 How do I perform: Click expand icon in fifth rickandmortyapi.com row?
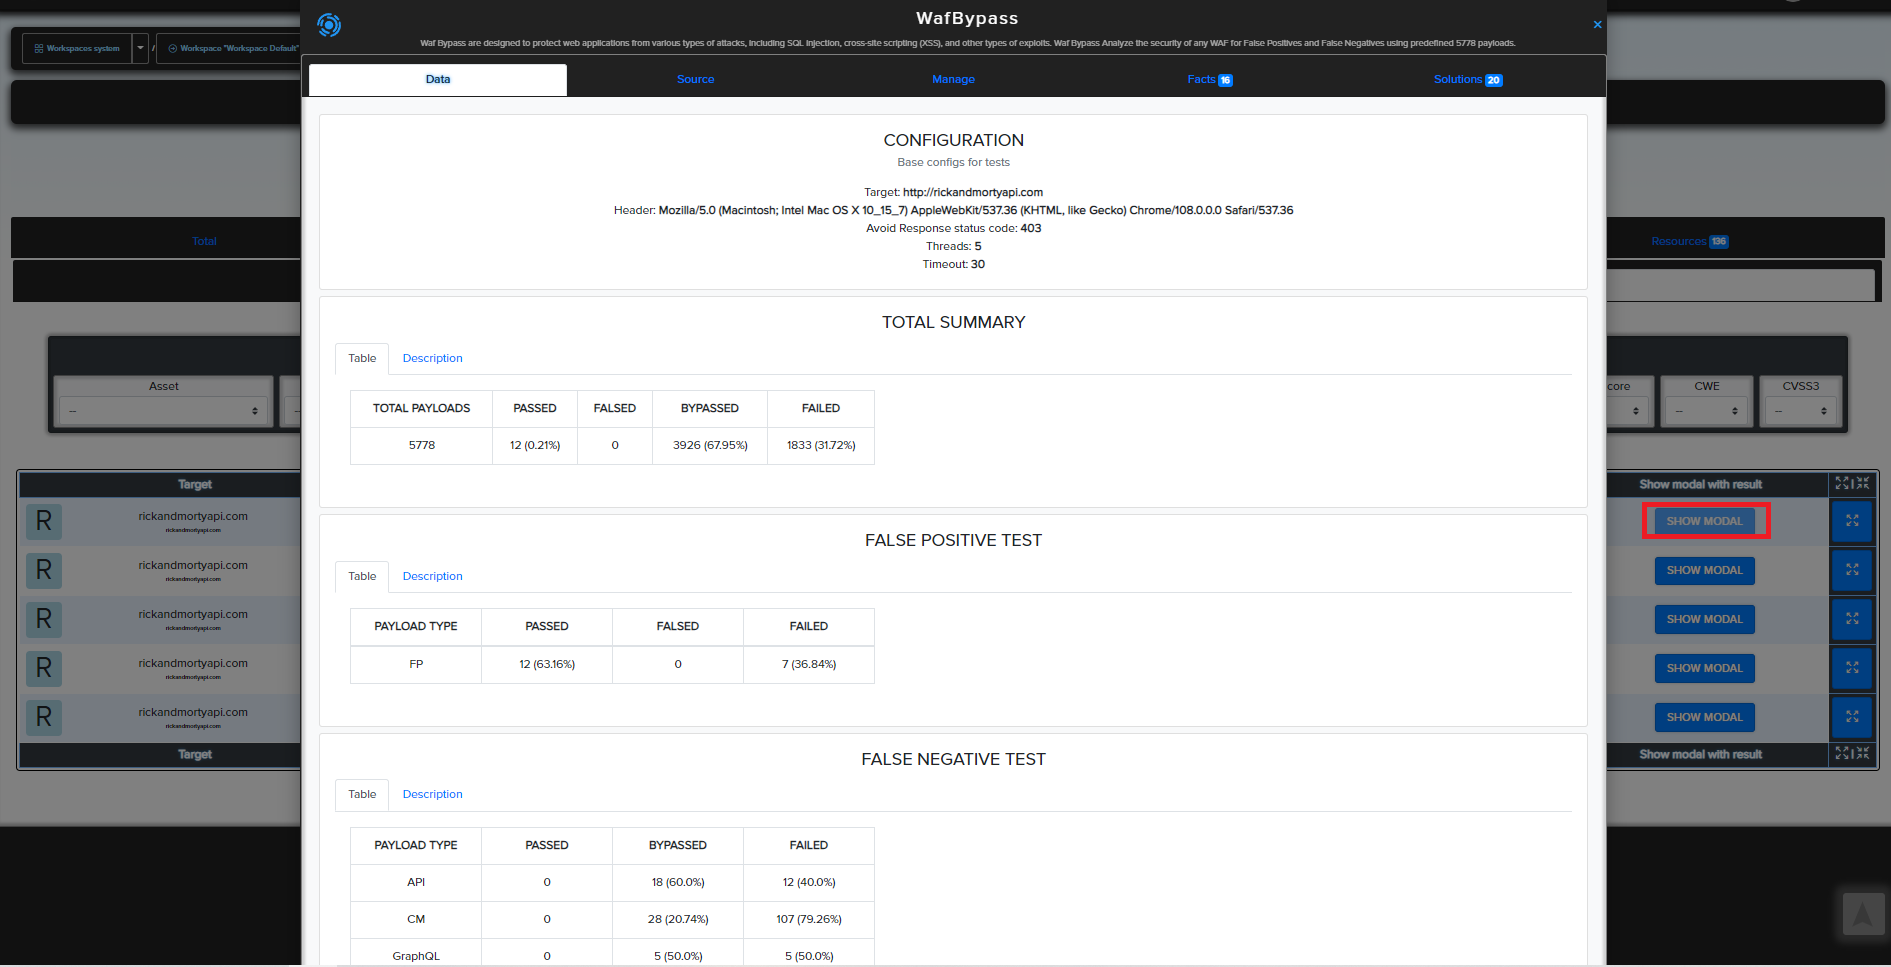(1852, 717)
